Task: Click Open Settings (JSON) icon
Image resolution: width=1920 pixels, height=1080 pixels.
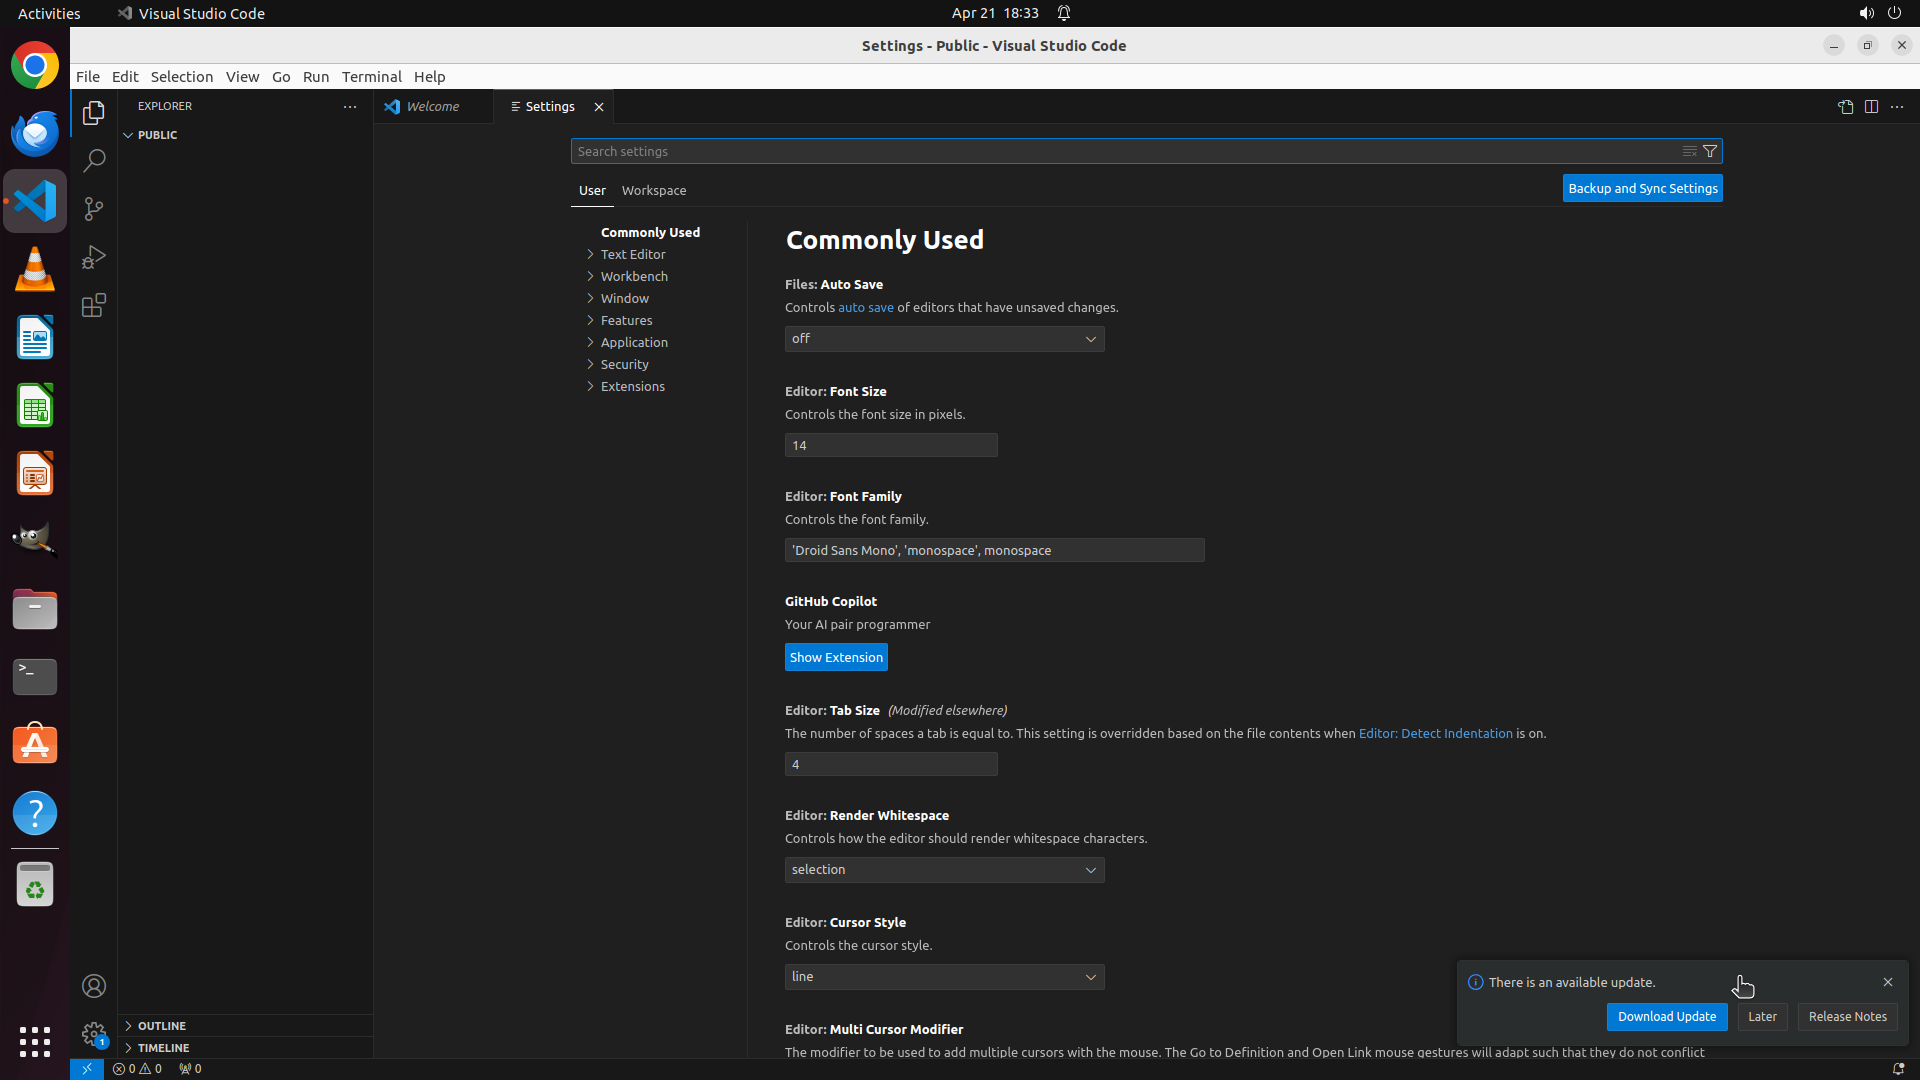Action: pos(1845,106)
